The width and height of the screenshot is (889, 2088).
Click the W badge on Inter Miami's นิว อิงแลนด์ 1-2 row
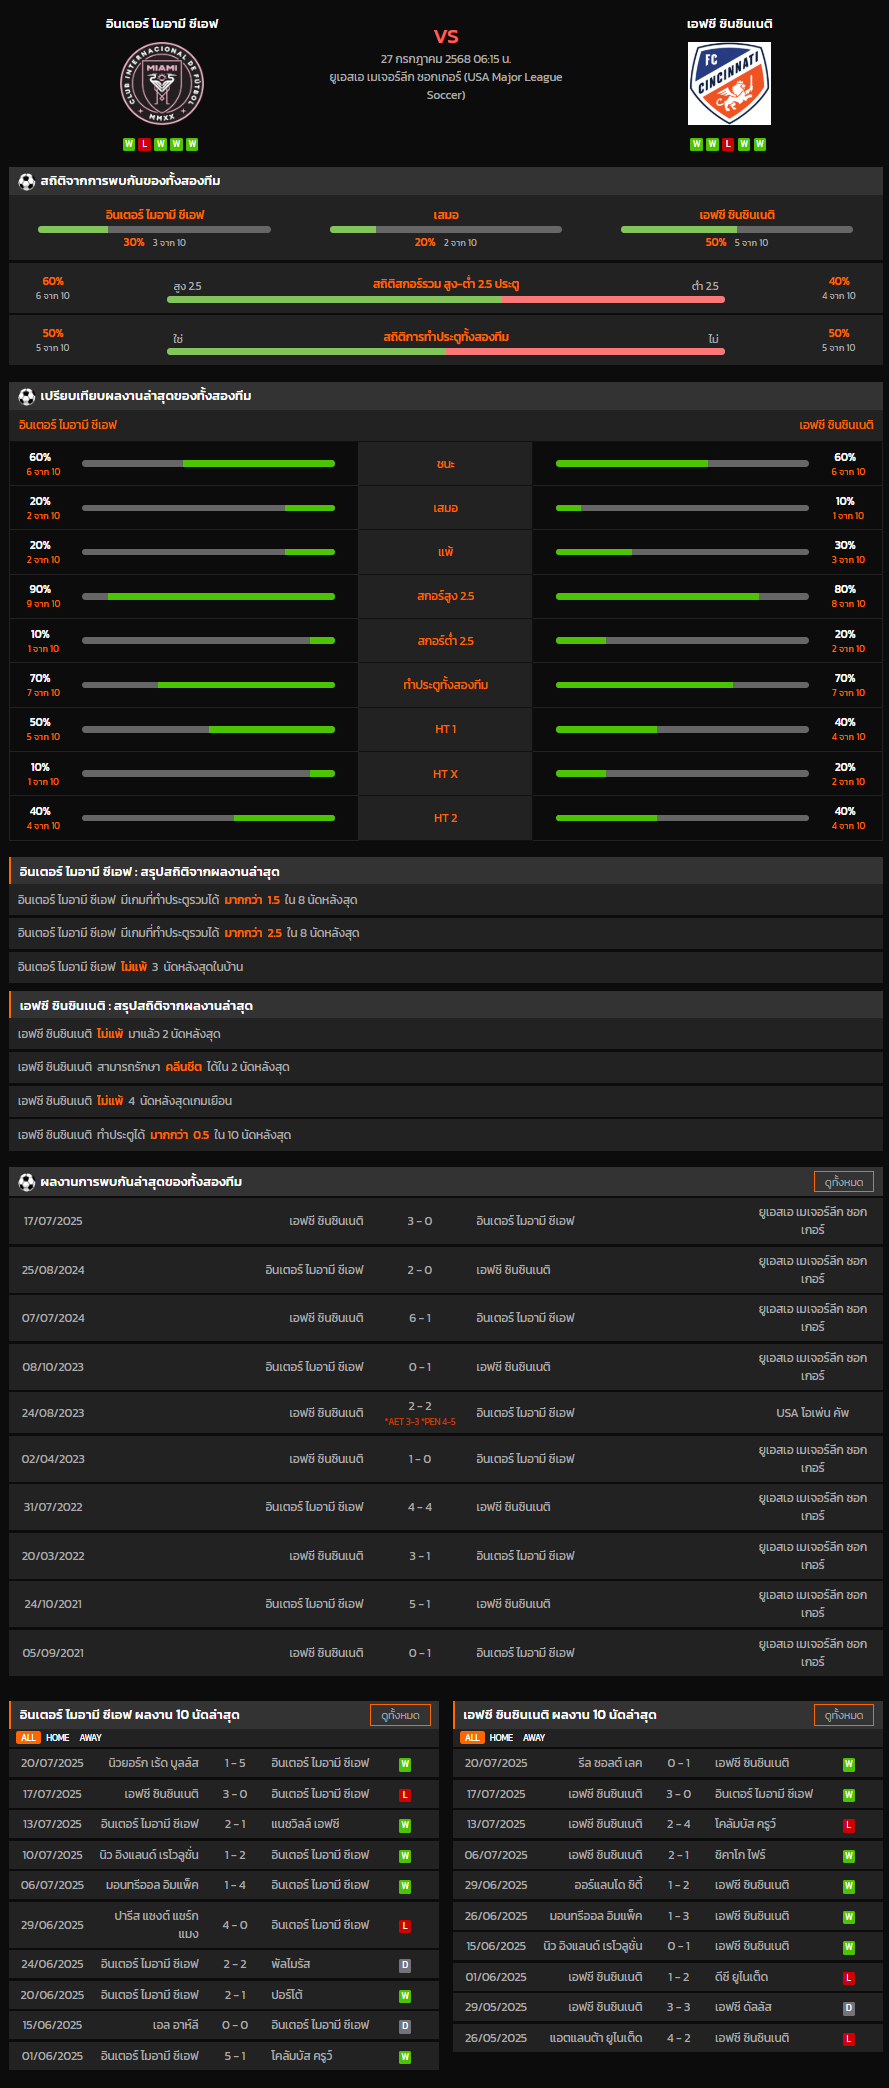pos(405,1856)
